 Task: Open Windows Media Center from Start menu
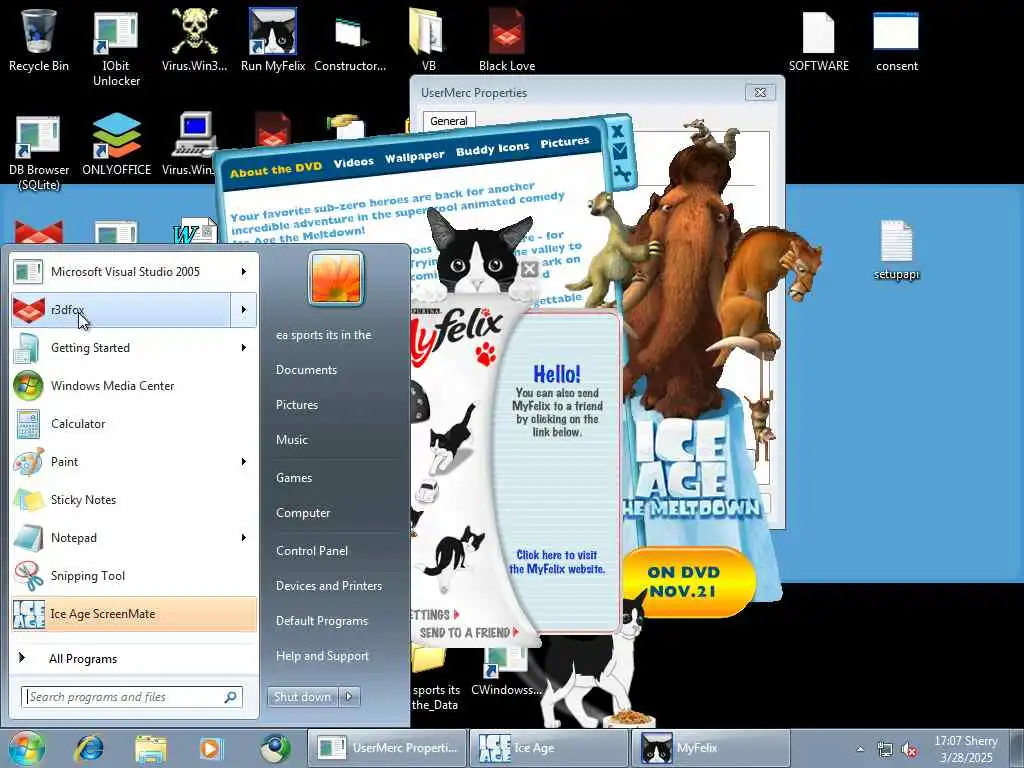point(134,386)
